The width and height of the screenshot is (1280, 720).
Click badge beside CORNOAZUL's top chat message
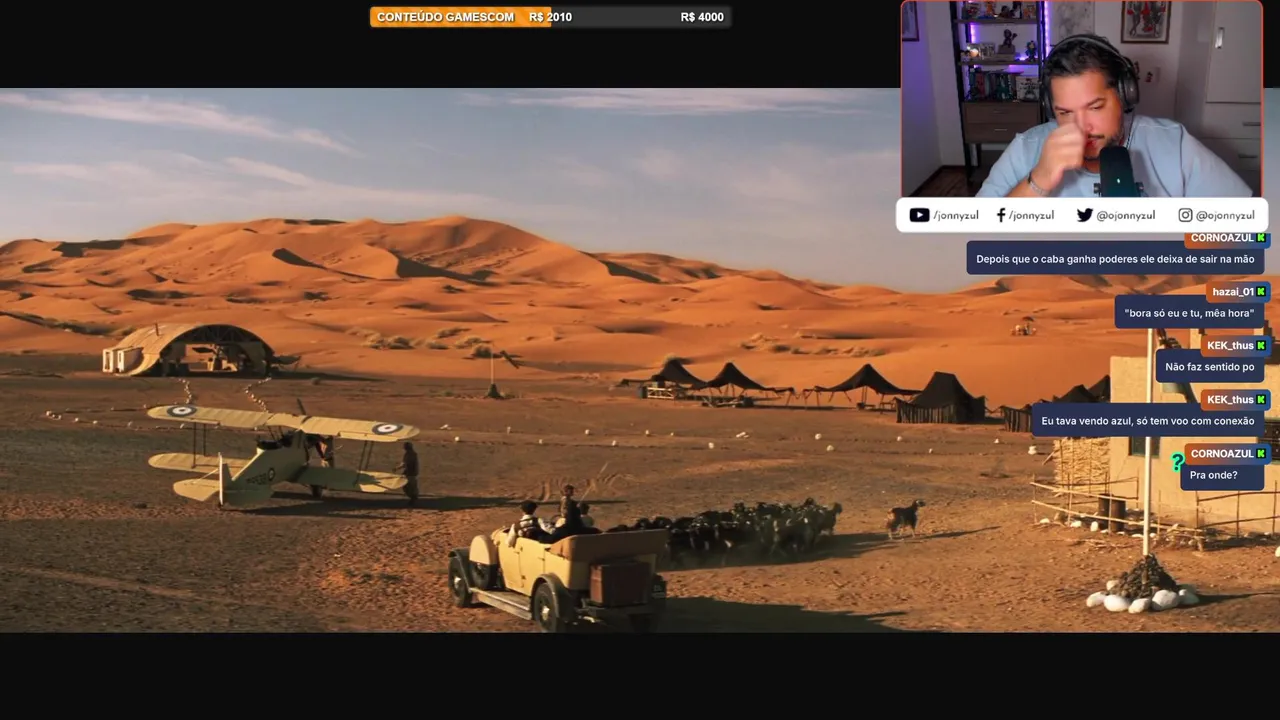(x=1261, y=238)
